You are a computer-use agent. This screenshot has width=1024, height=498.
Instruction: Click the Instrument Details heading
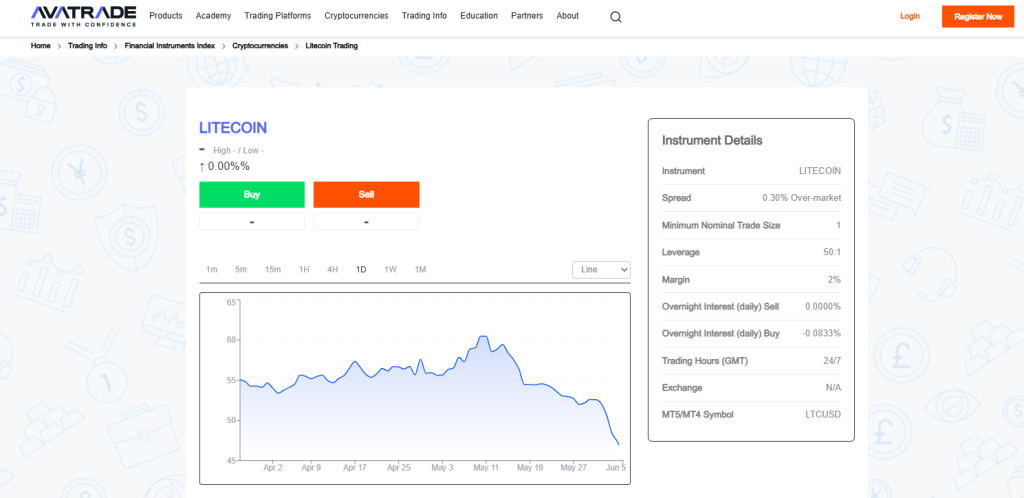click(712, 140)
